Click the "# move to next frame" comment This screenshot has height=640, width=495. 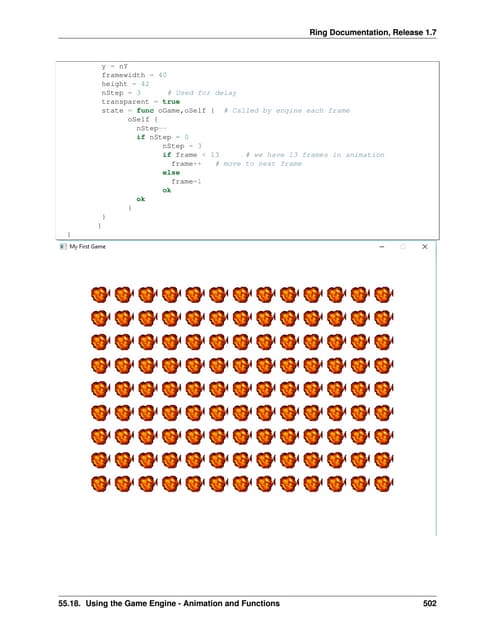click(258, 164)
